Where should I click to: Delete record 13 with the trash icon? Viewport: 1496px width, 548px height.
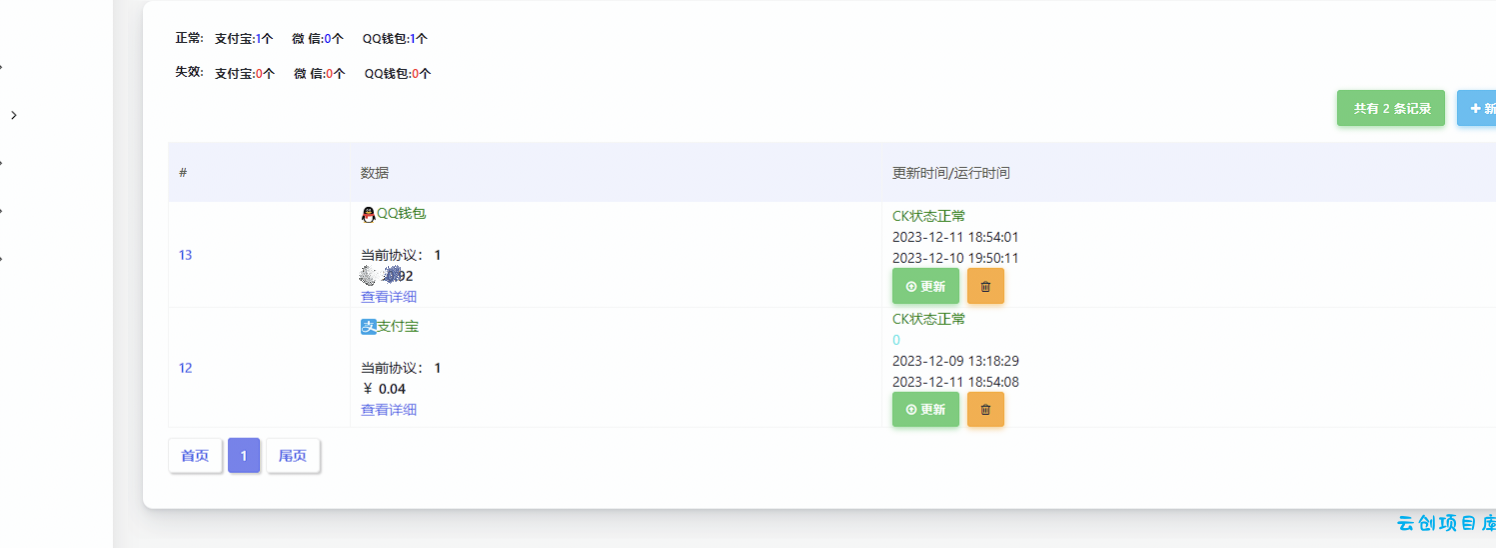click(x=985, y=286)
